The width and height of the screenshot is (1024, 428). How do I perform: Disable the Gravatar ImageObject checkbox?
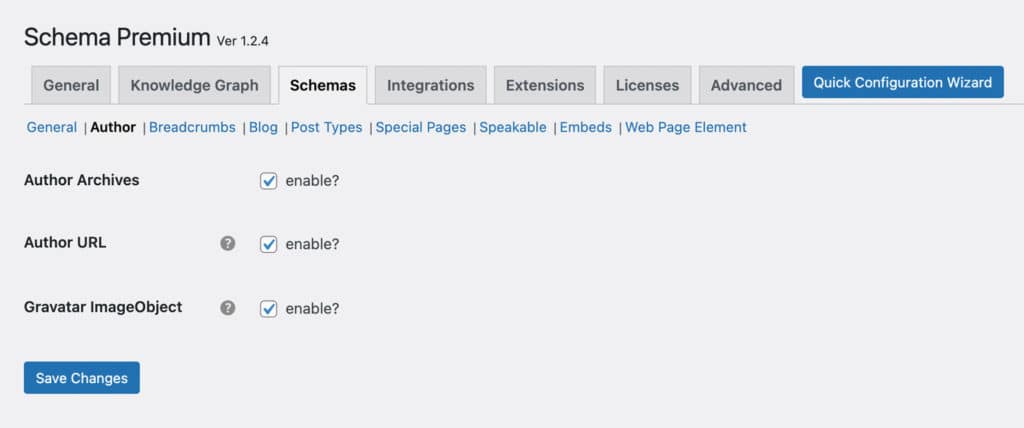[x=268, y=308]
